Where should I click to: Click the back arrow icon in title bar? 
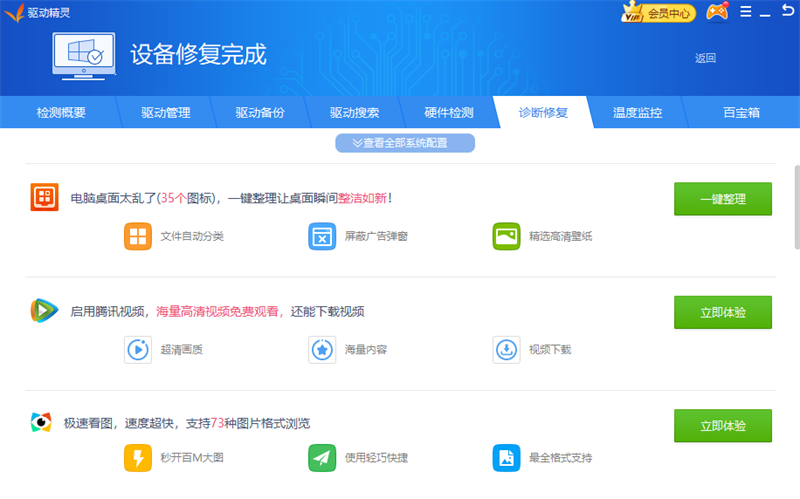[788, 11]
